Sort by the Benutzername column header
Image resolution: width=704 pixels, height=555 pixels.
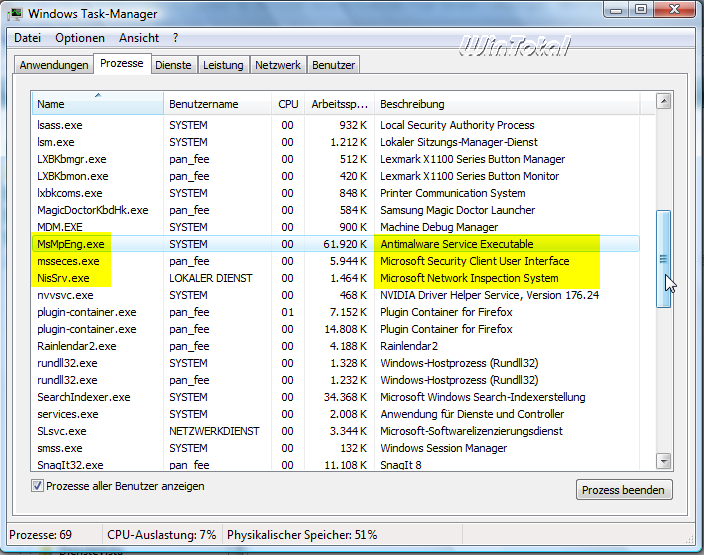(218, 104)
